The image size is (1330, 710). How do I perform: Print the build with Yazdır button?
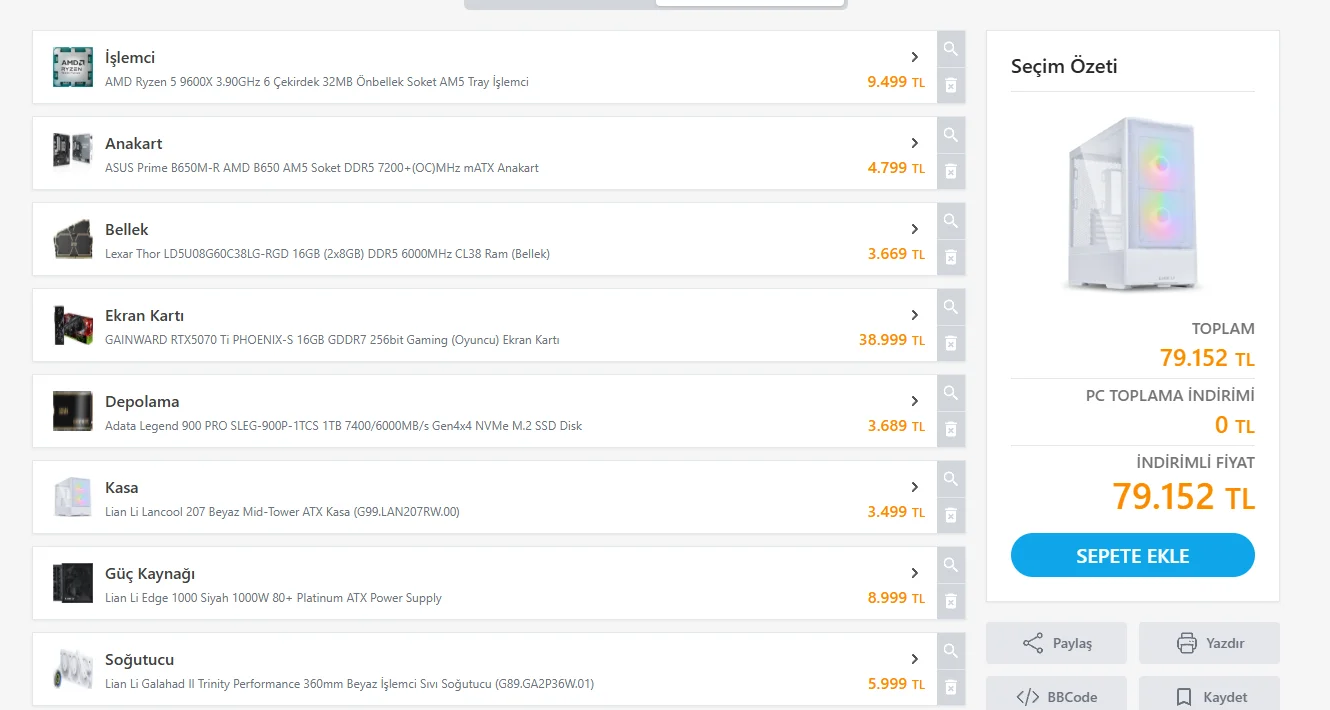(x=1209, y=643)
